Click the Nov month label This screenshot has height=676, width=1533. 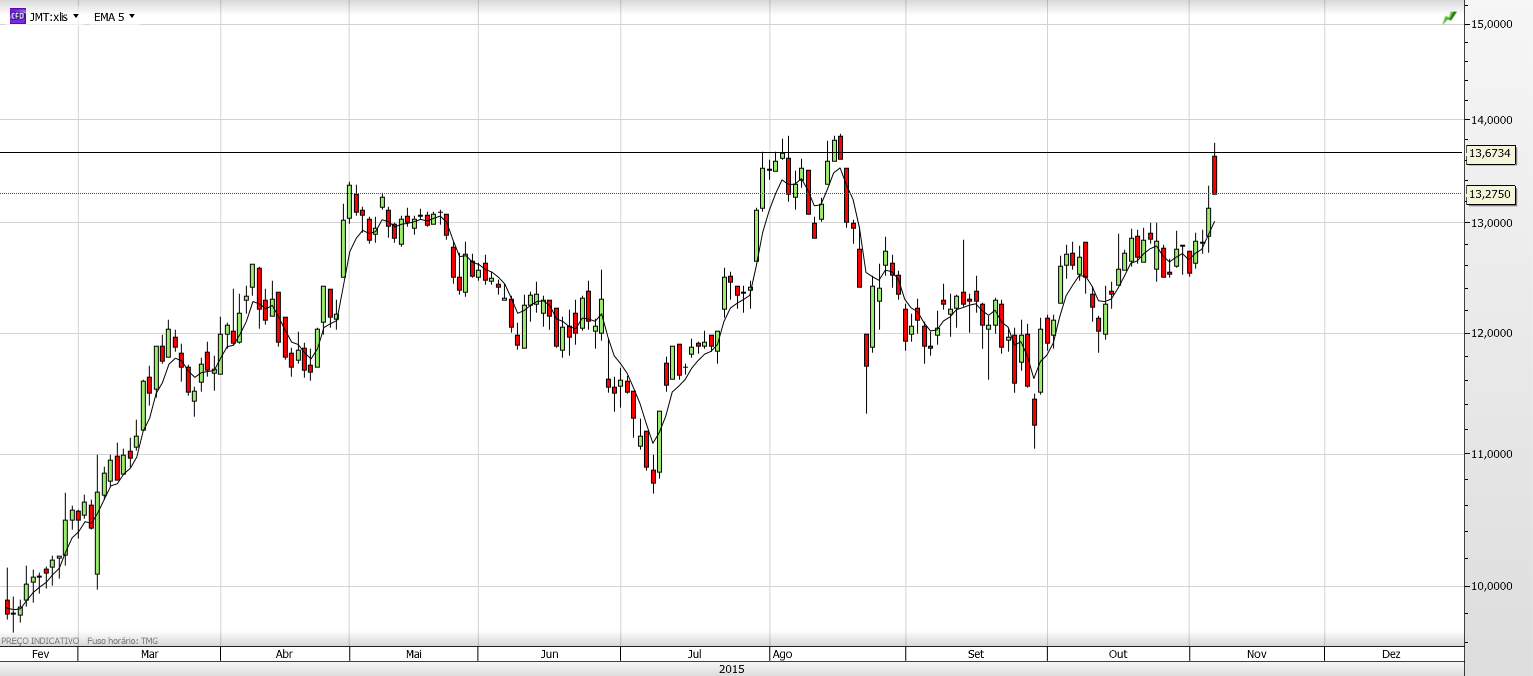coord(1257,654)
